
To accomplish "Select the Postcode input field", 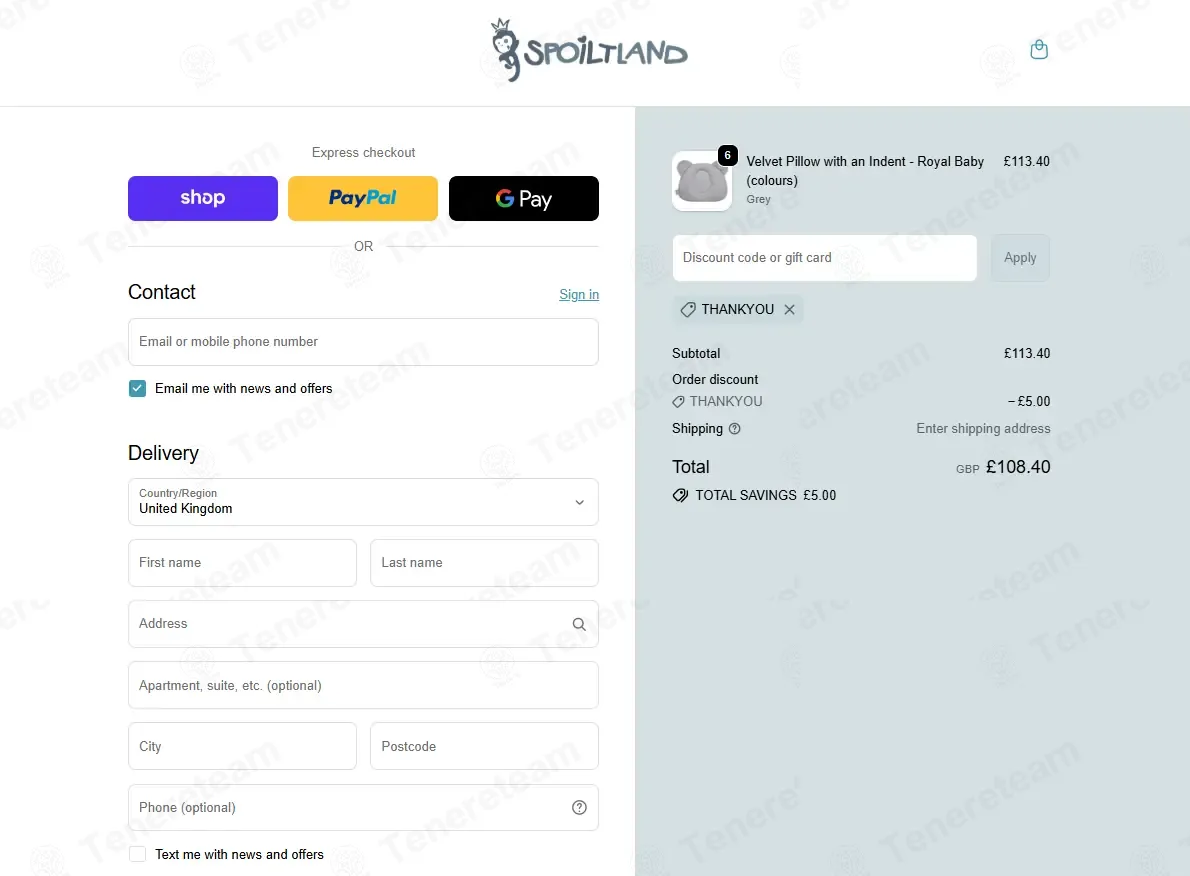I will (x=484, y=746).
